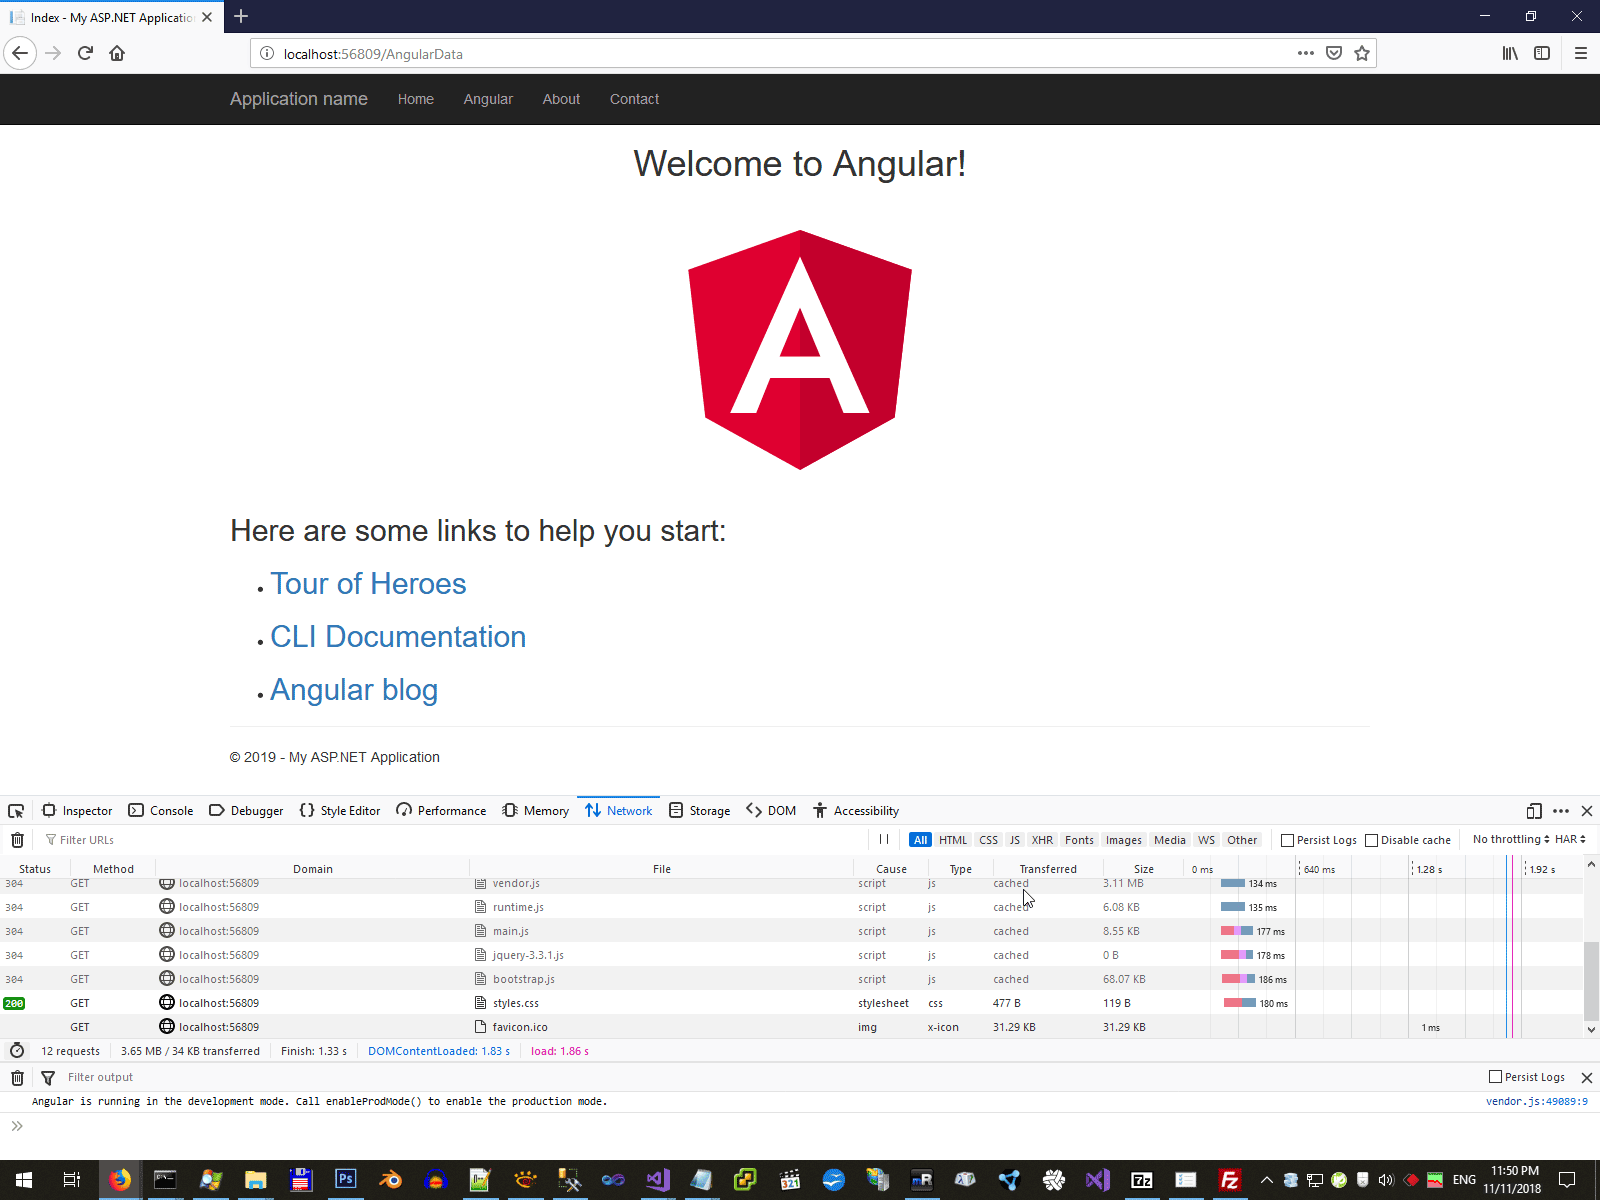Close the split console panel
The image size is (1600, 1200).
point(1586,1078)
